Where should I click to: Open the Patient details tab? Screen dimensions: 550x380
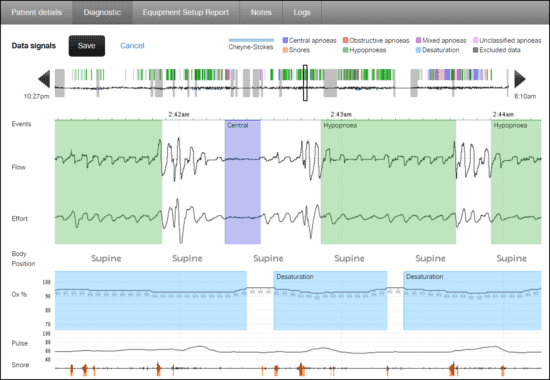pos(36,12)
